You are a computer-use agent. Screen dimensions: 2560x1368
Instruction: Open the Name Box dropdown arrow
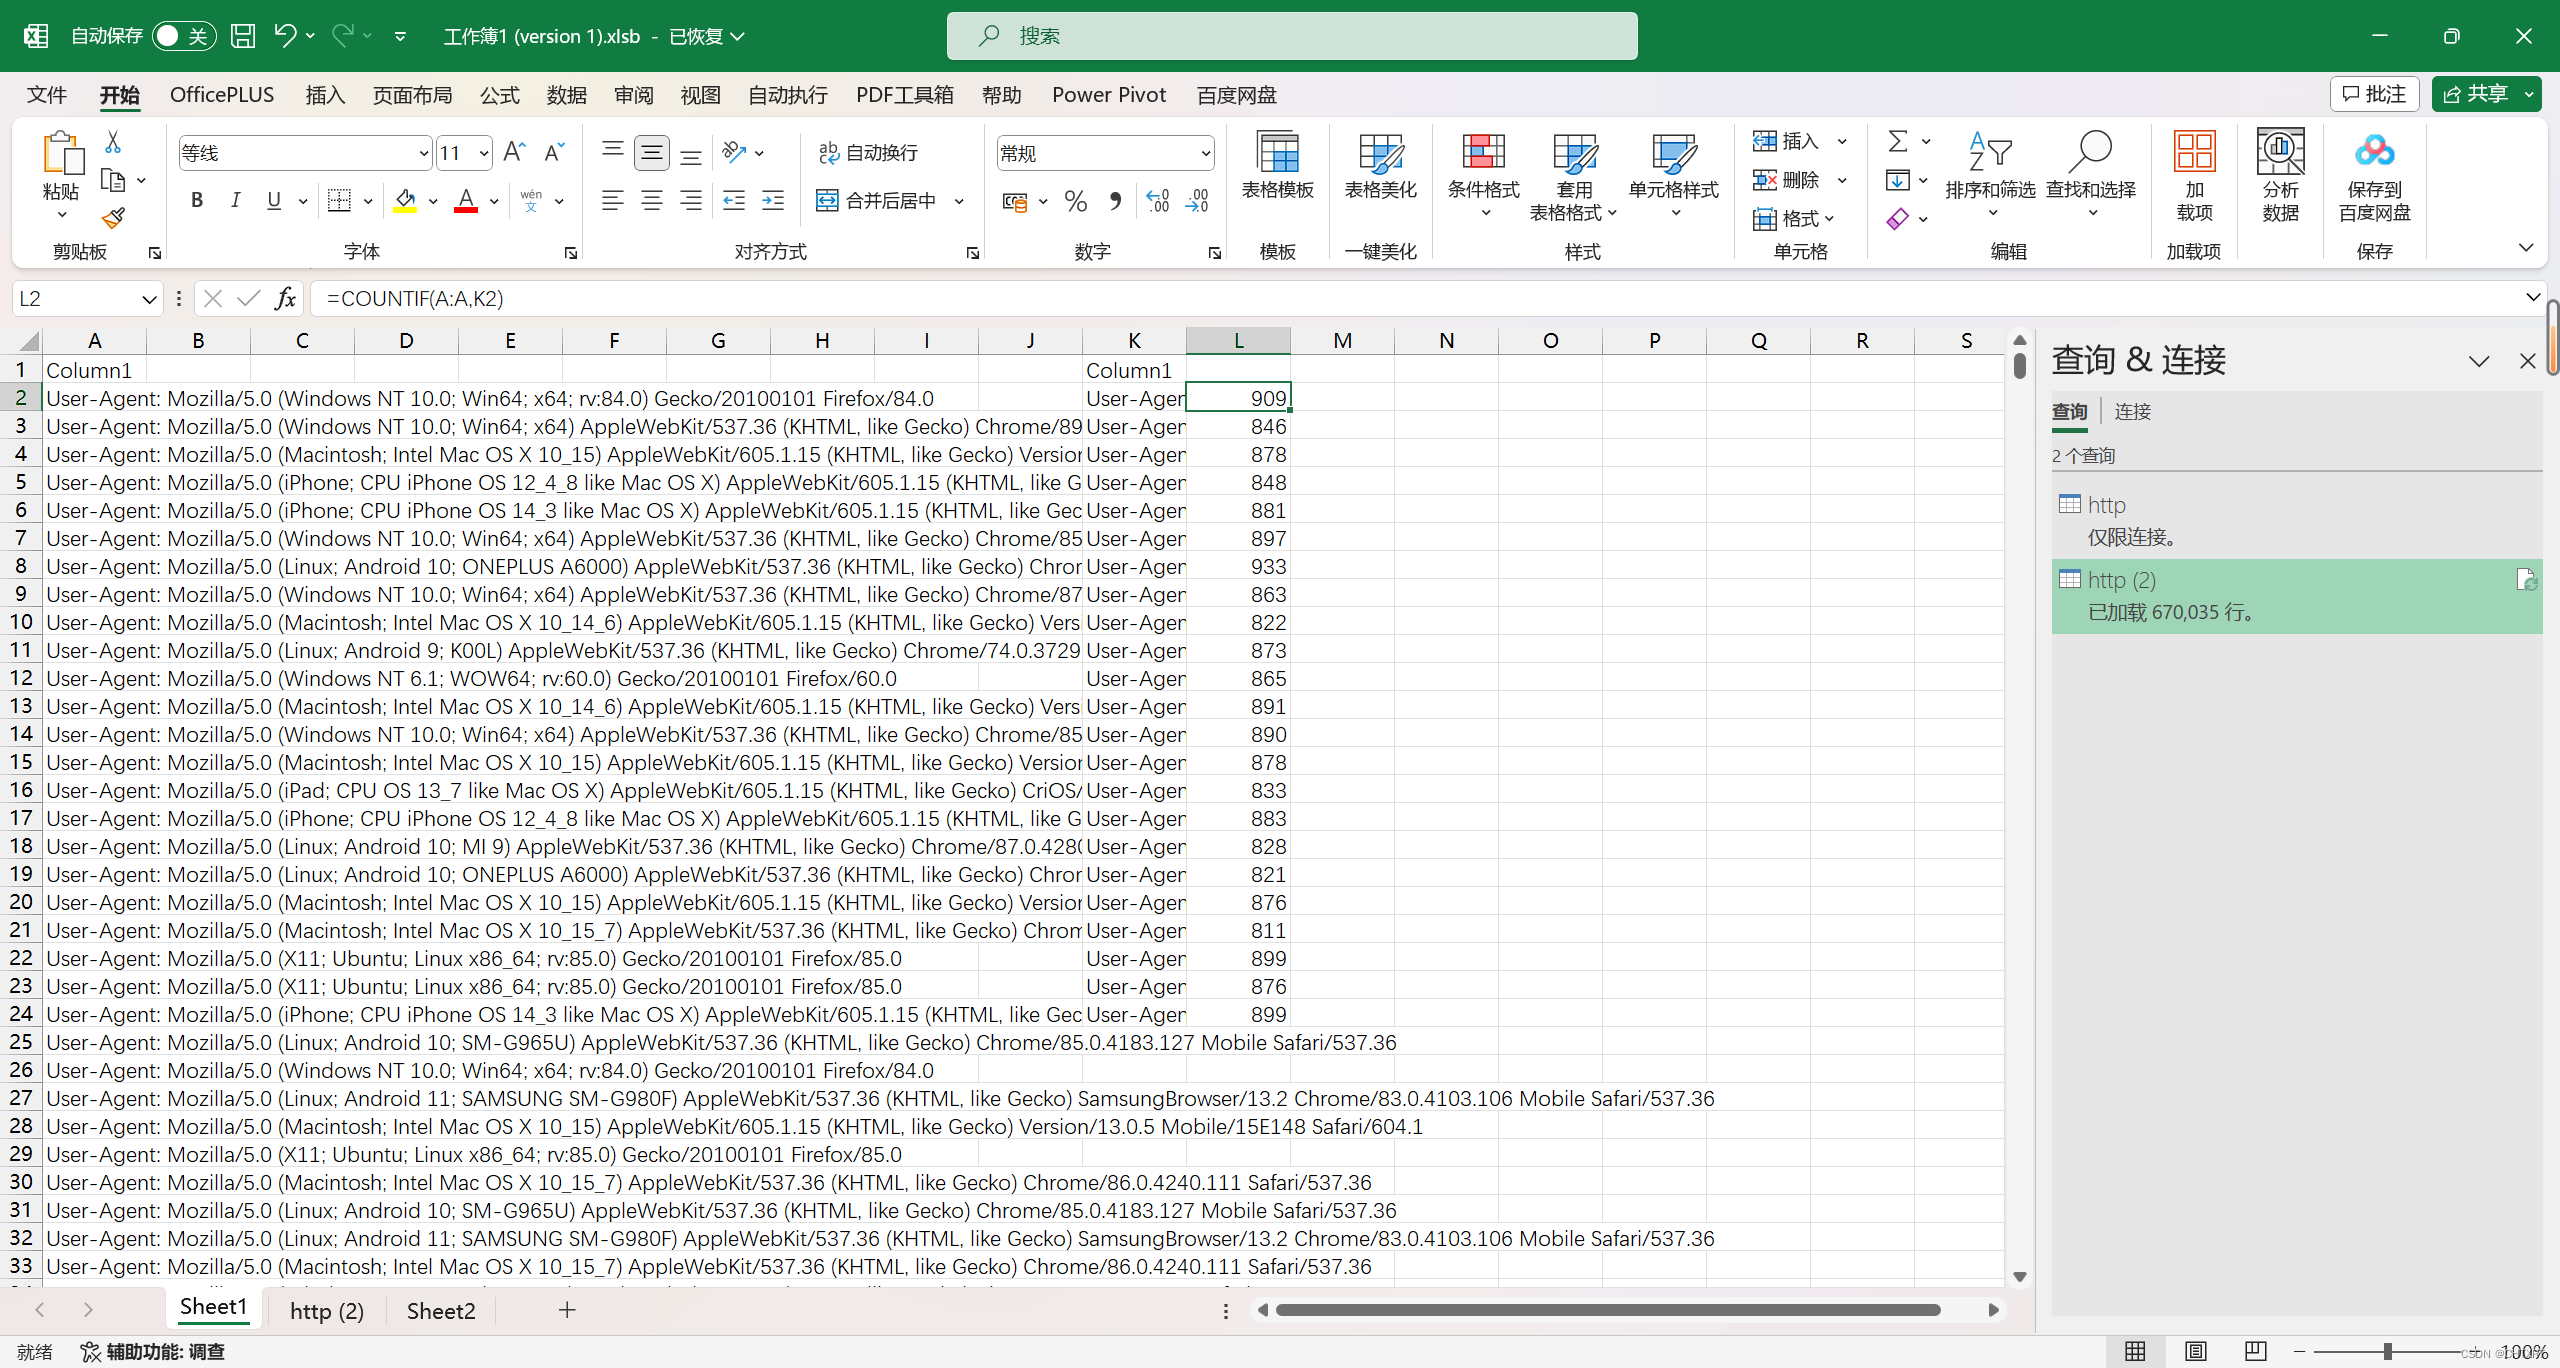pos(149,298)
